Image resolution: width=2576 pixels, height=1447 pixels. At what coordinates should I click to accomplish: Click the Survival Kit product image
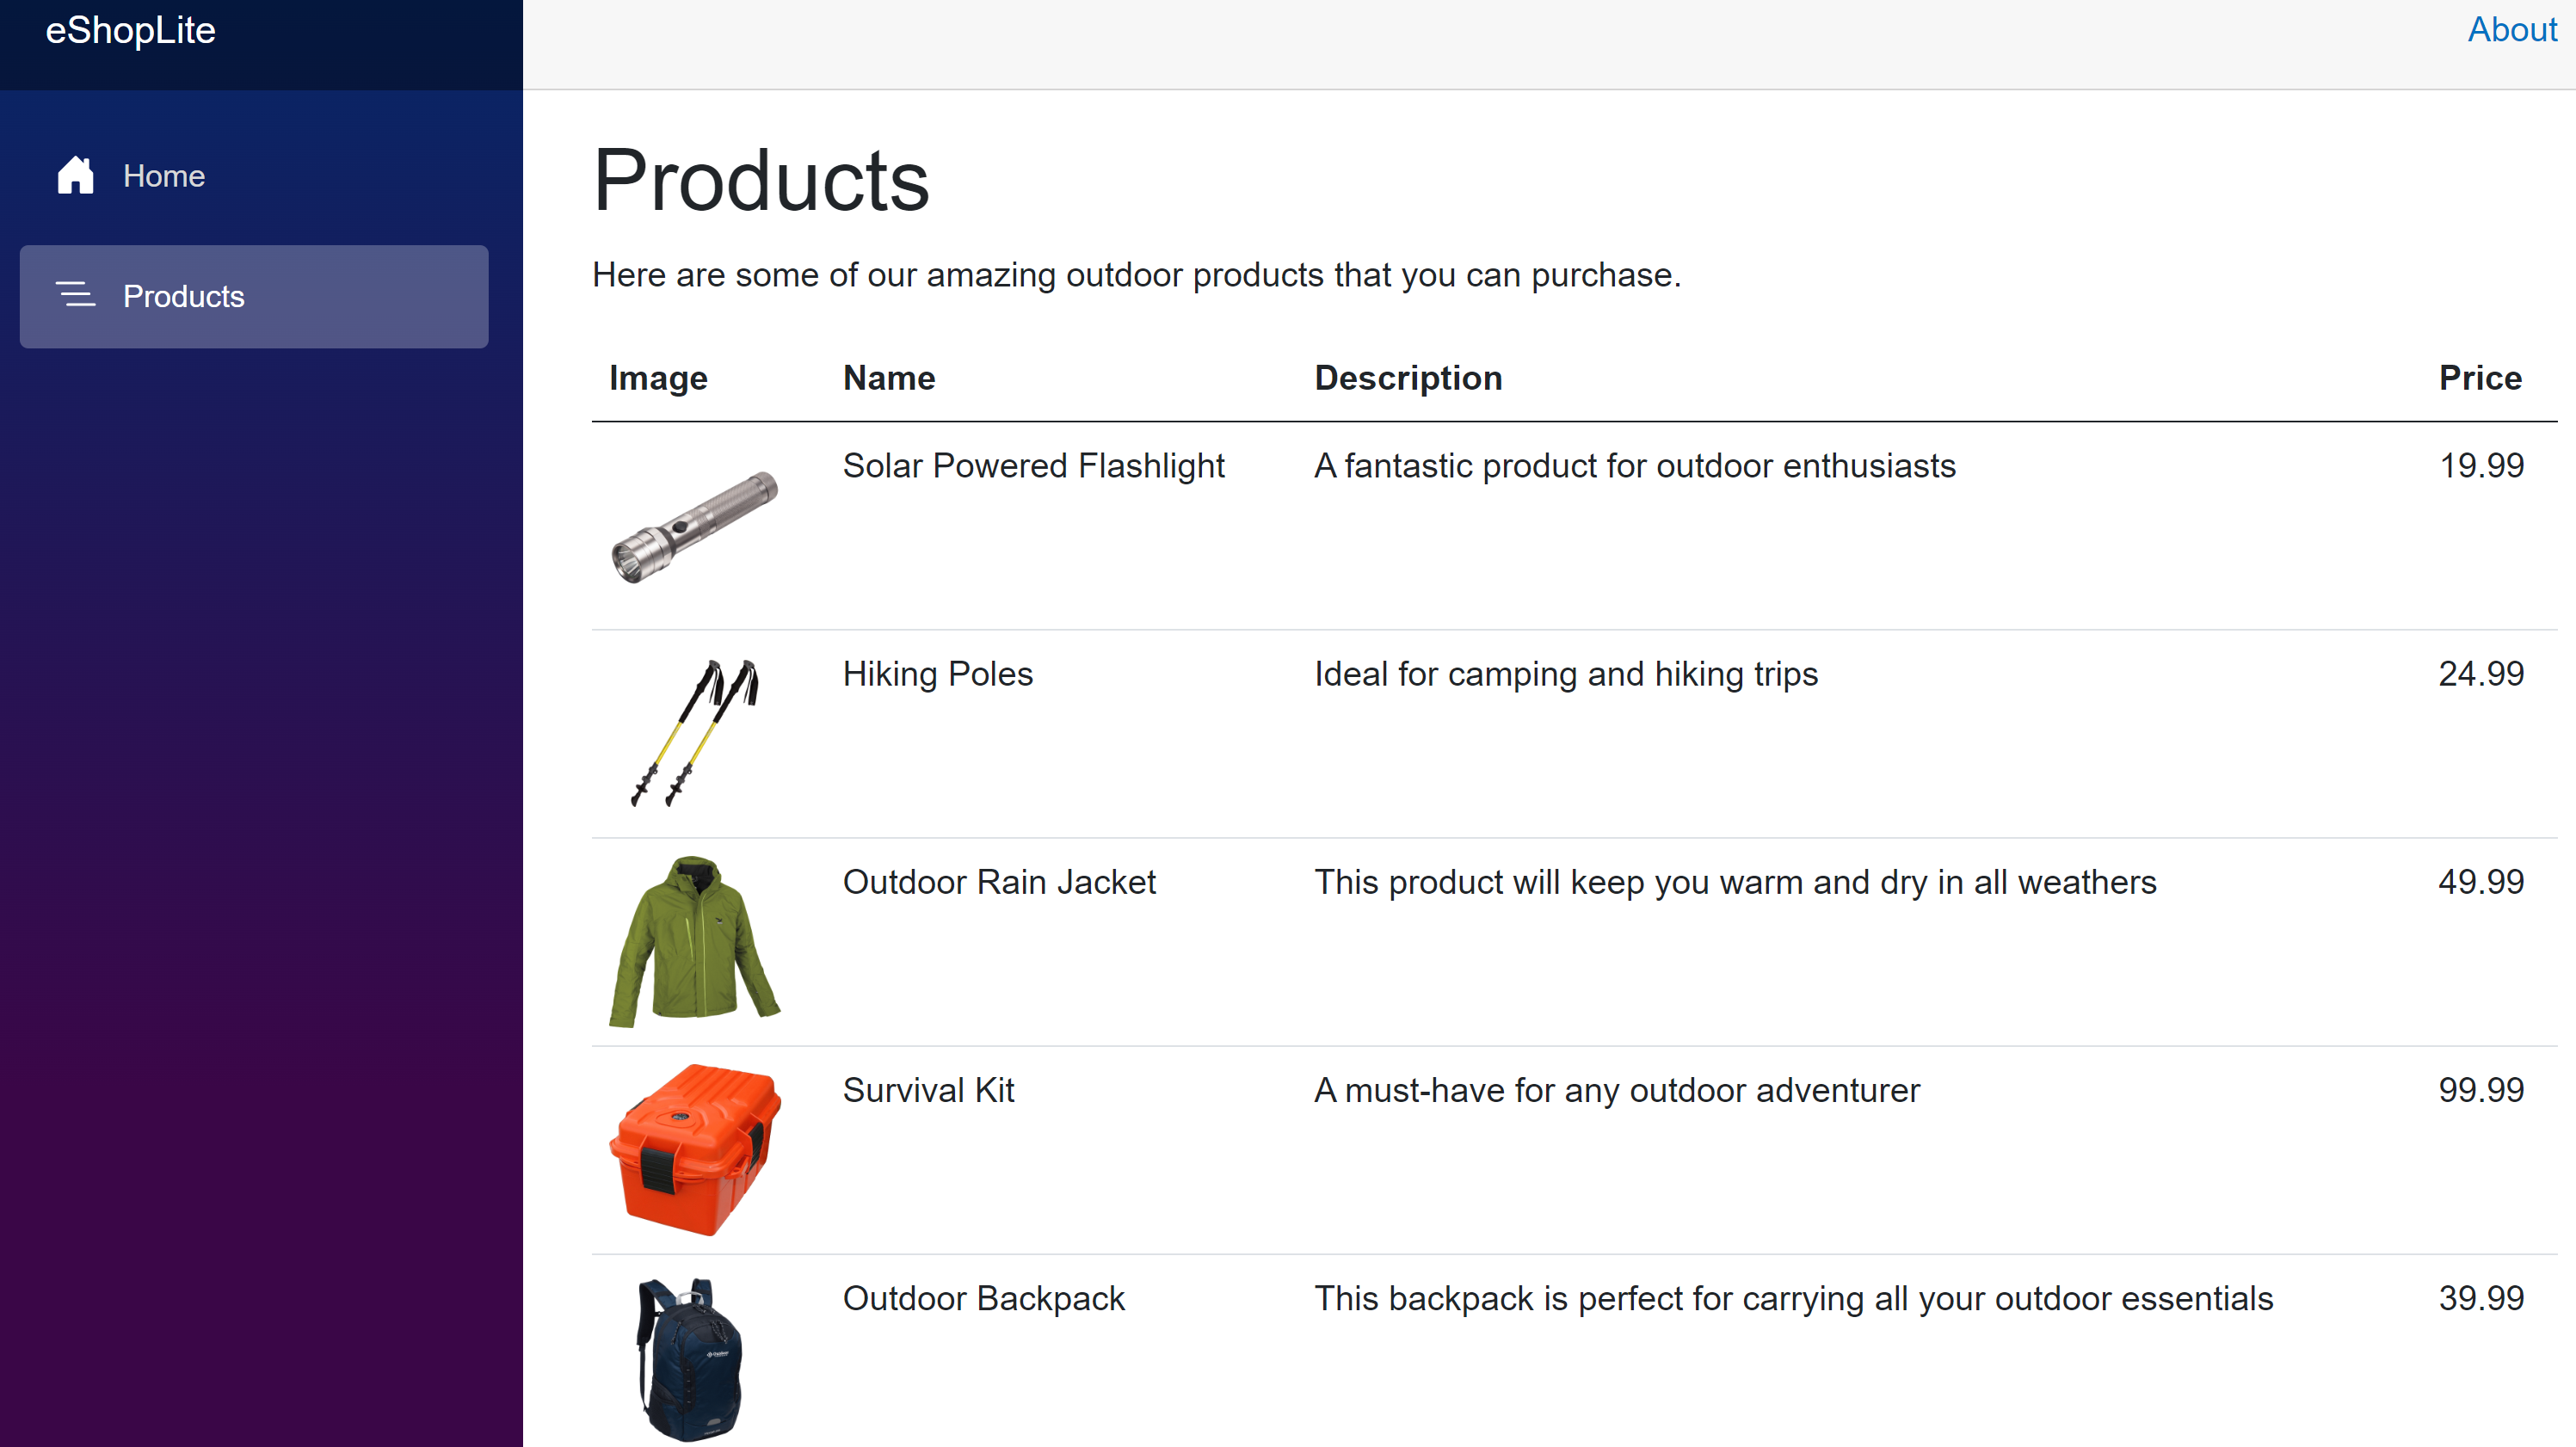click(x=690, y=1150)
